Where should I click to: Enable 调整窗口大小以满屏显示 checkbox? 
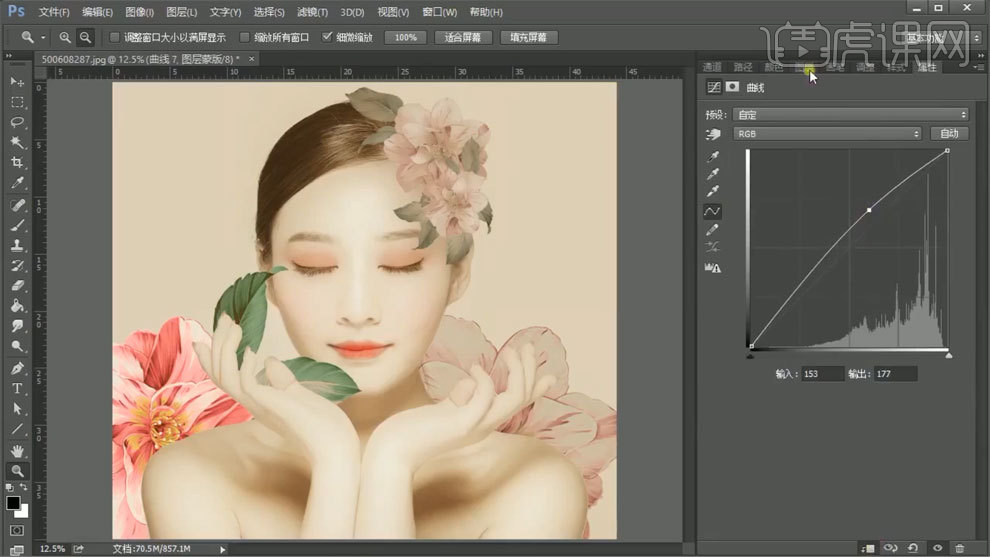[114, 37]
